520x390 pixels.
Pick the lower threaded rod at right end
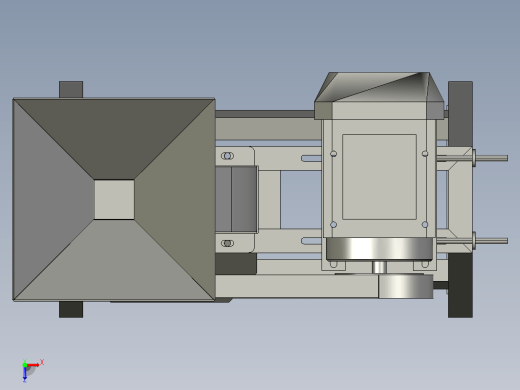point(490,241)
